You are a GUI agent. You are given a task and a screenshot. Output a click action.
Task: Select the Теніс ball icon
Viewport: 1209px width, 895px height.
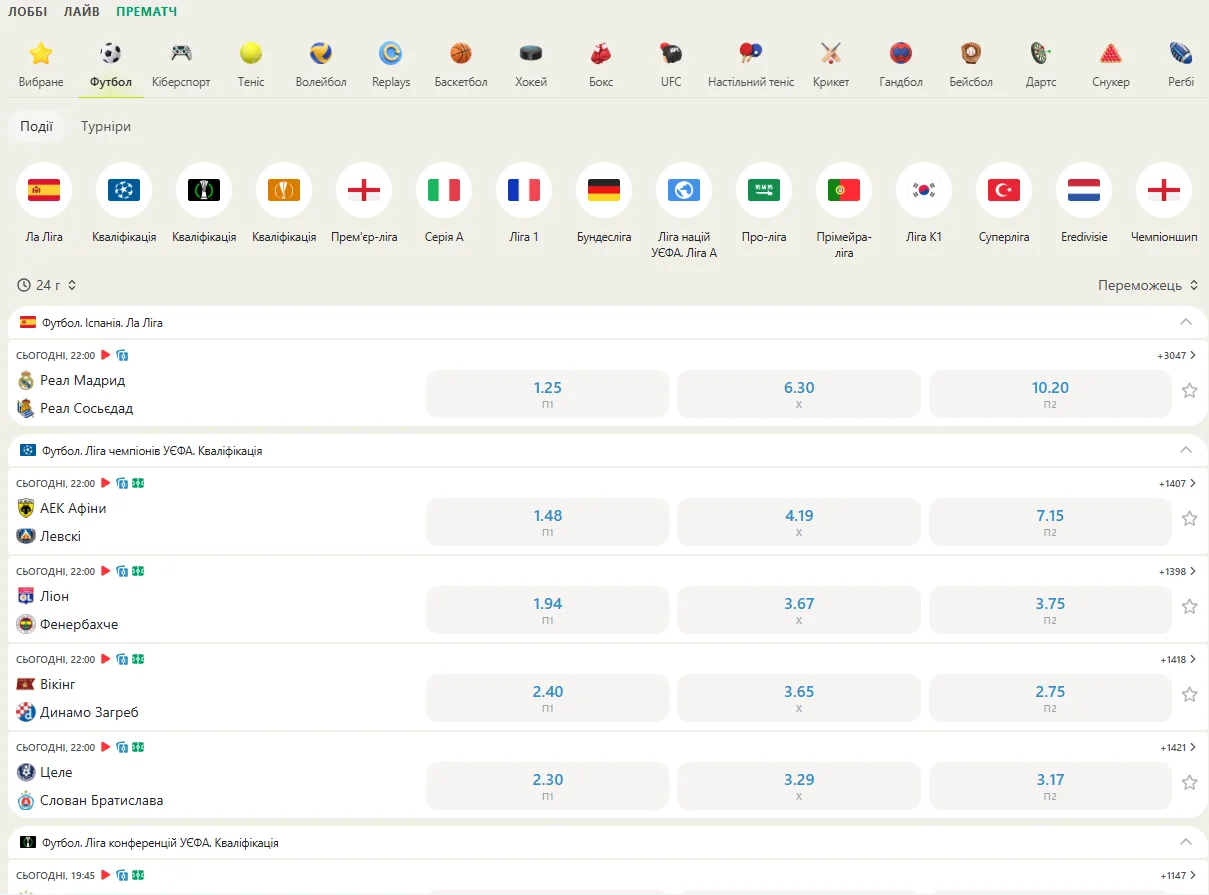[251, 53]
